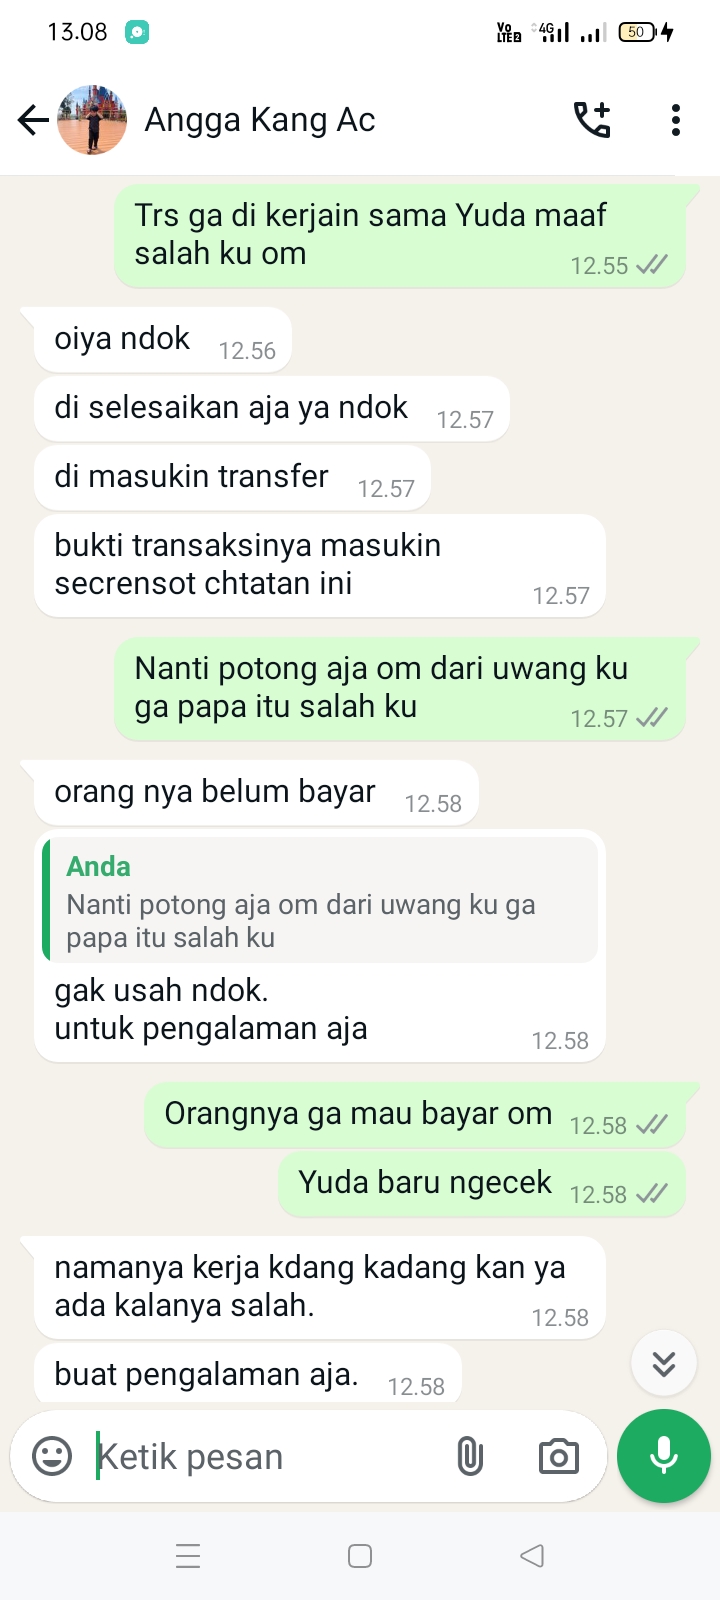Tap the Android back triangle button
The width and height of the screenshot is (720, 1600).
click(x=532, y=1556)
